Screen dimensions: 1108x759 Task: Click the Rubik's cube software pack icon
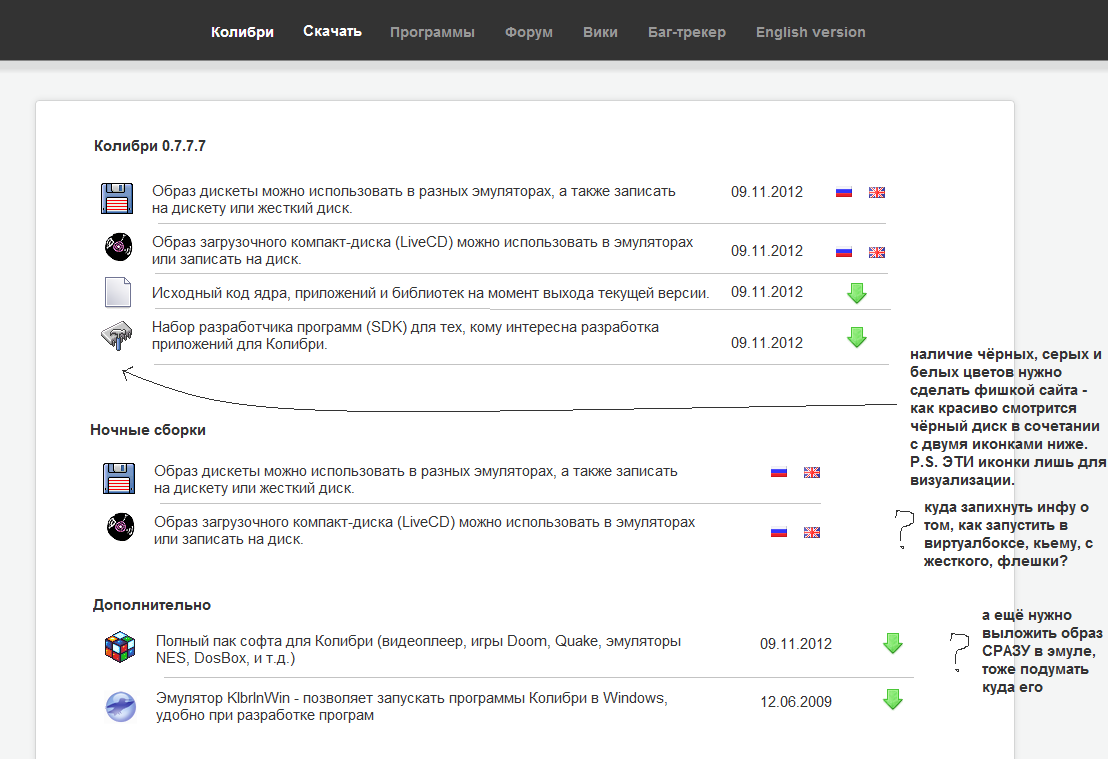[x=120, y=647]
